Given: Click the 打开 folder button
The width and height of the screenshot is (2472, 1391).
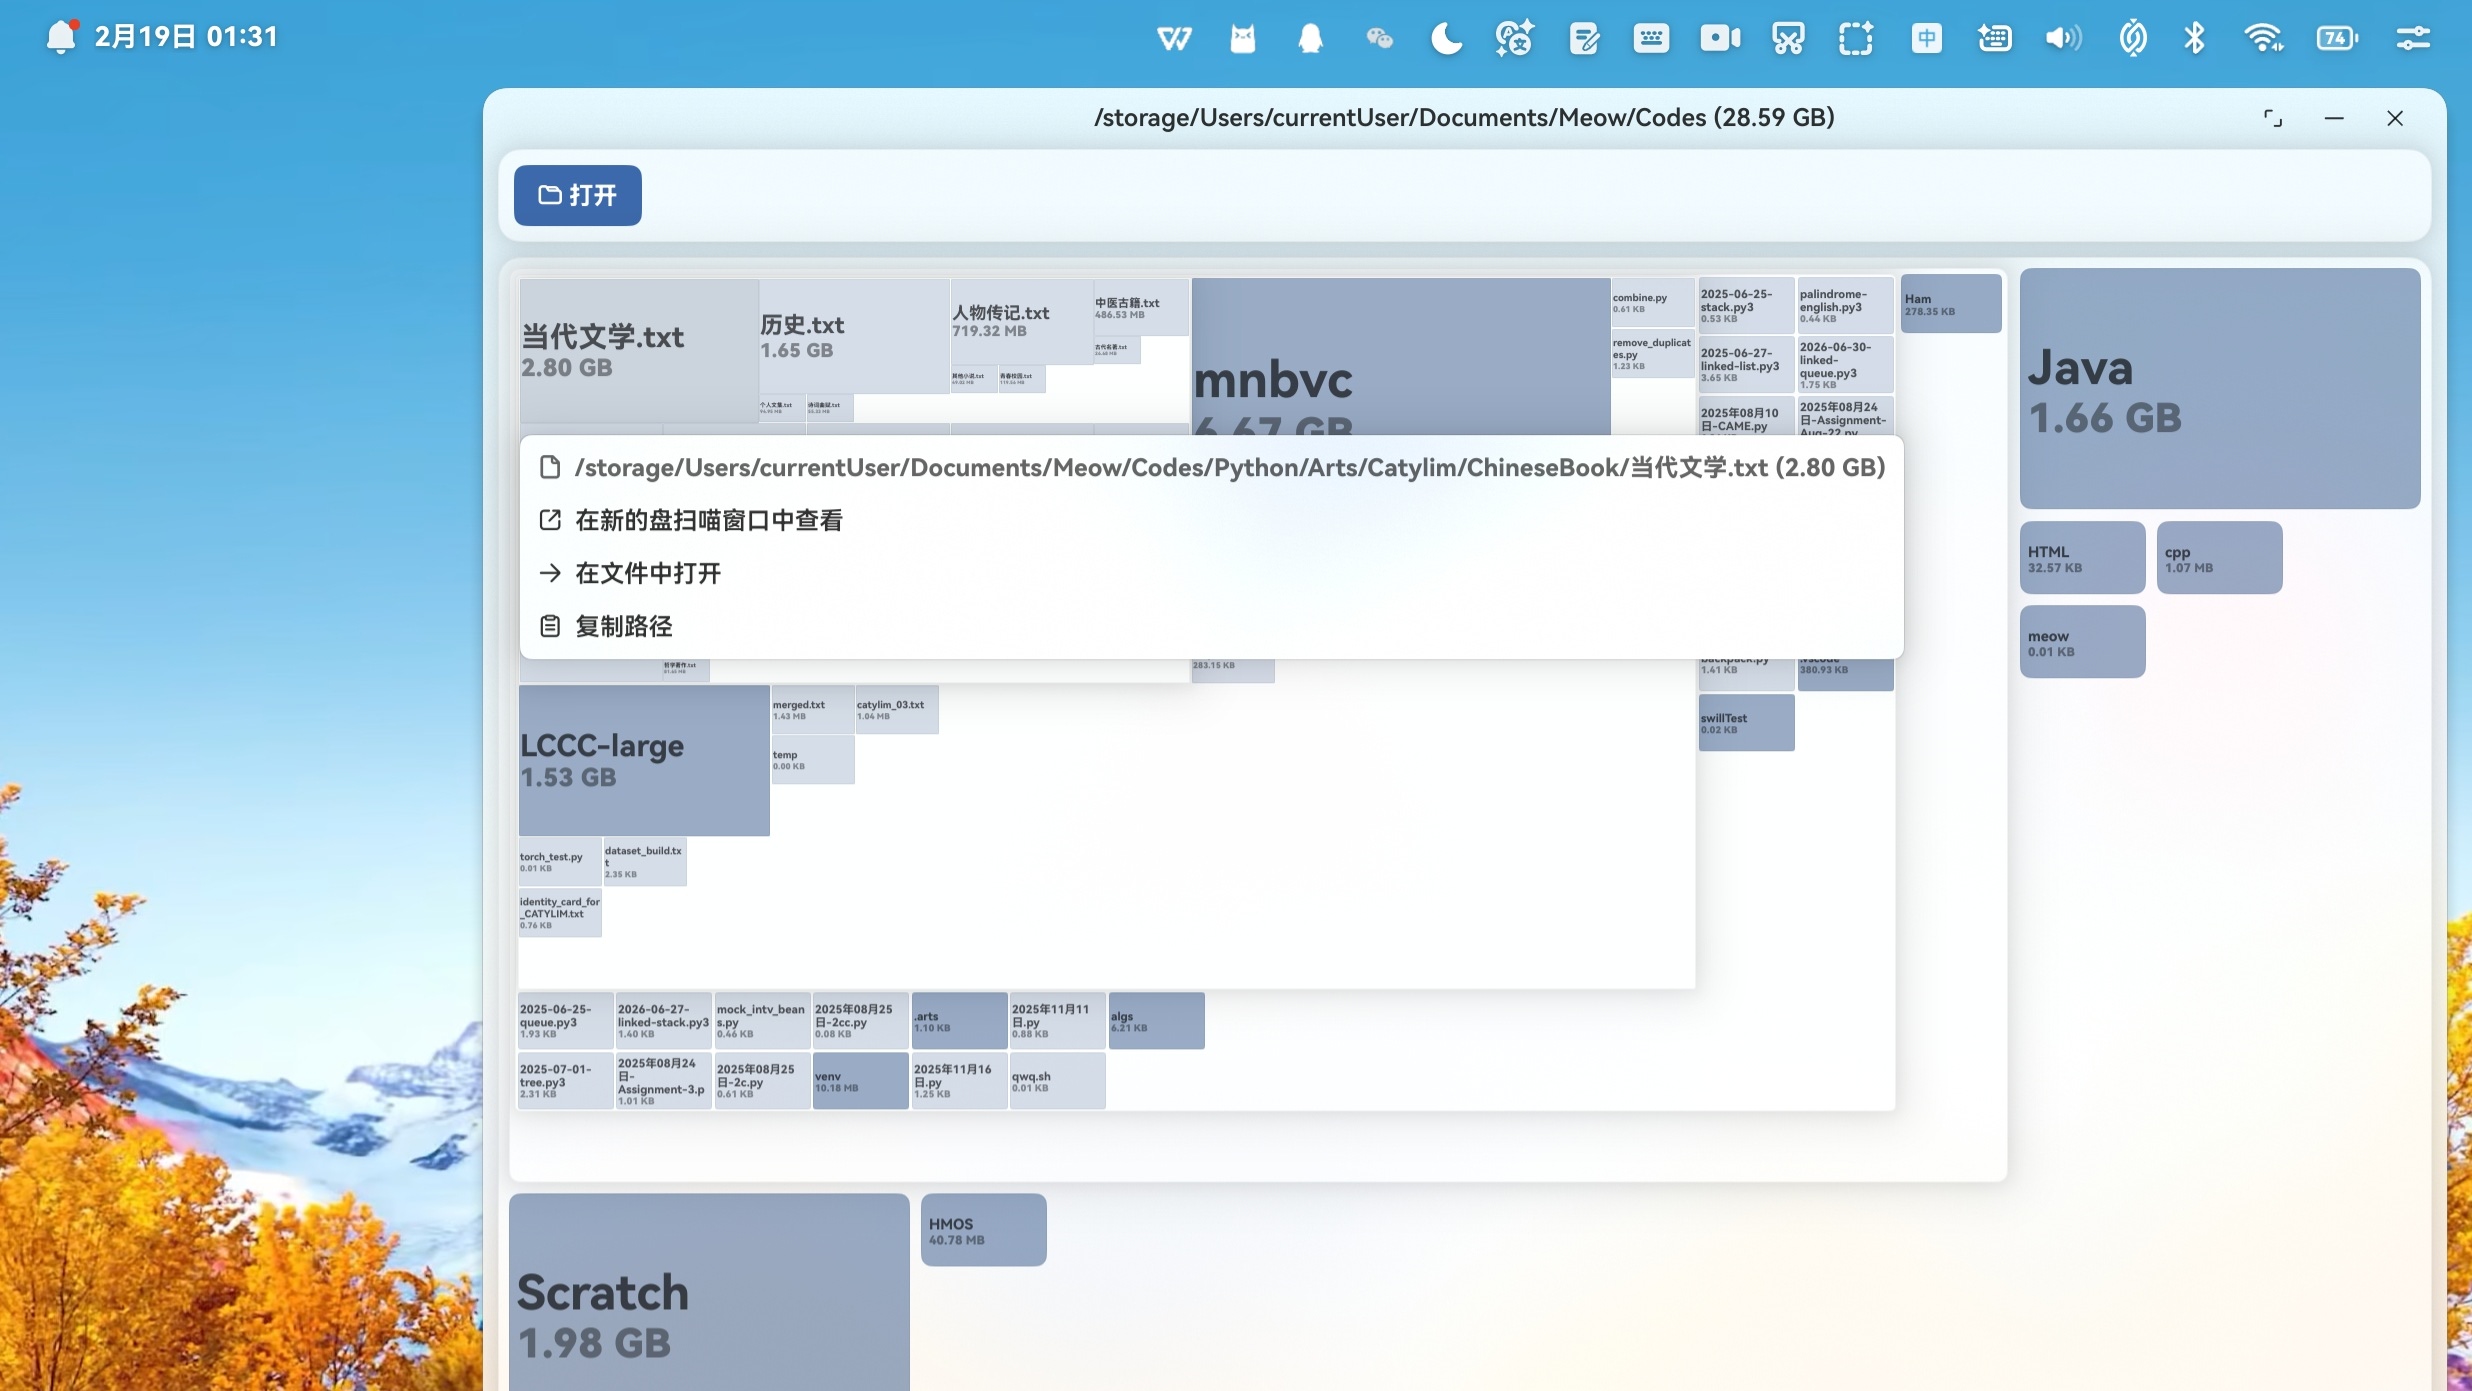Looking at the screenshot, I should (578, 195).
